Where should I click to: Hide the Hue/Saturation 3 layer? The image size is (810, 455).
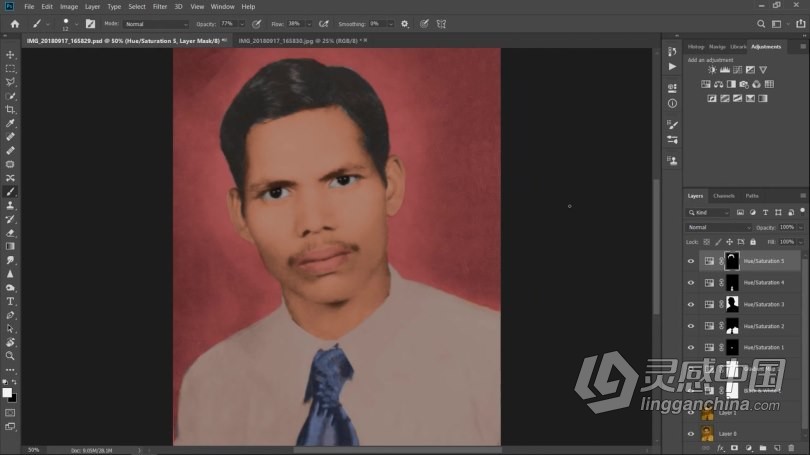point(691,305)
